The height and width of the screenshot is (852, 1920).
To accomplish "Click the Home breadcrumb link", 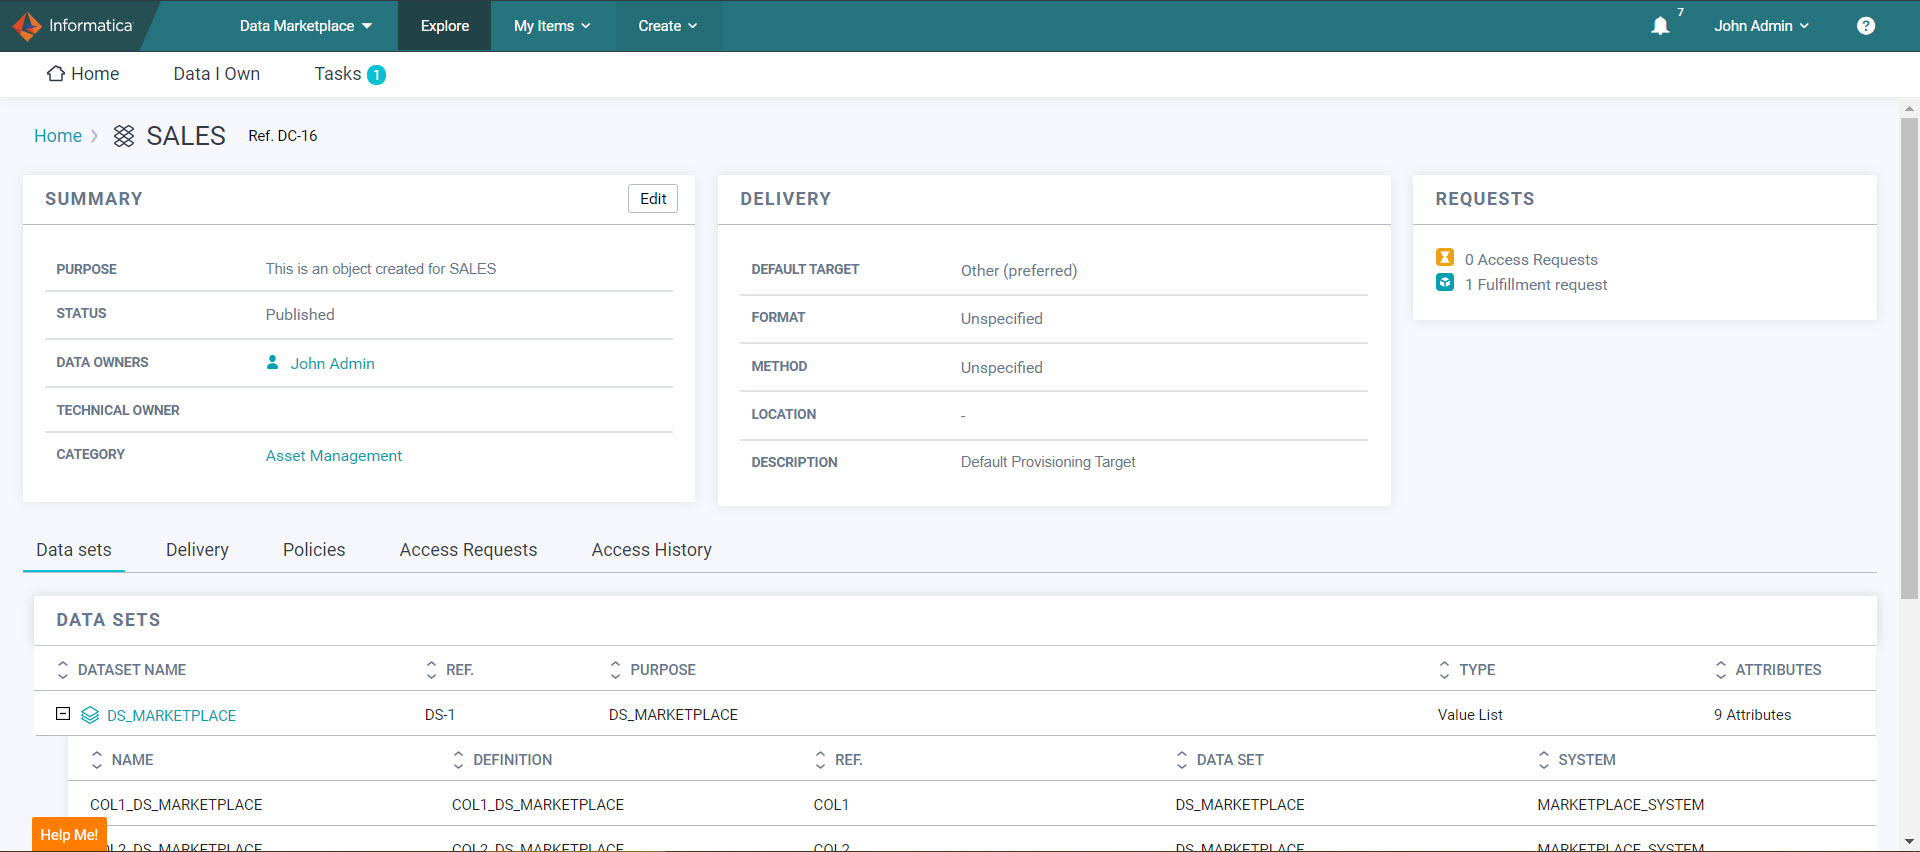I will [x=58, y=136].
